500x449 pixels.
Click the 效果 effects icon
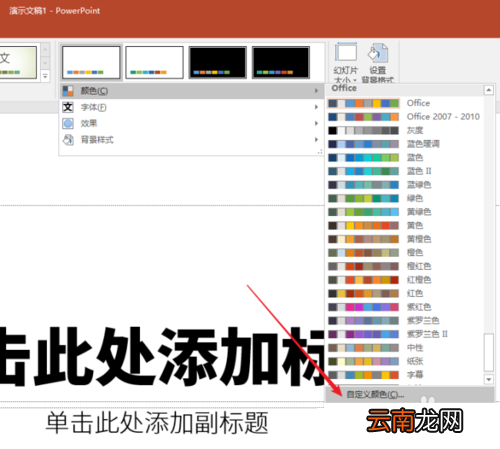click(x=68, y=123)
